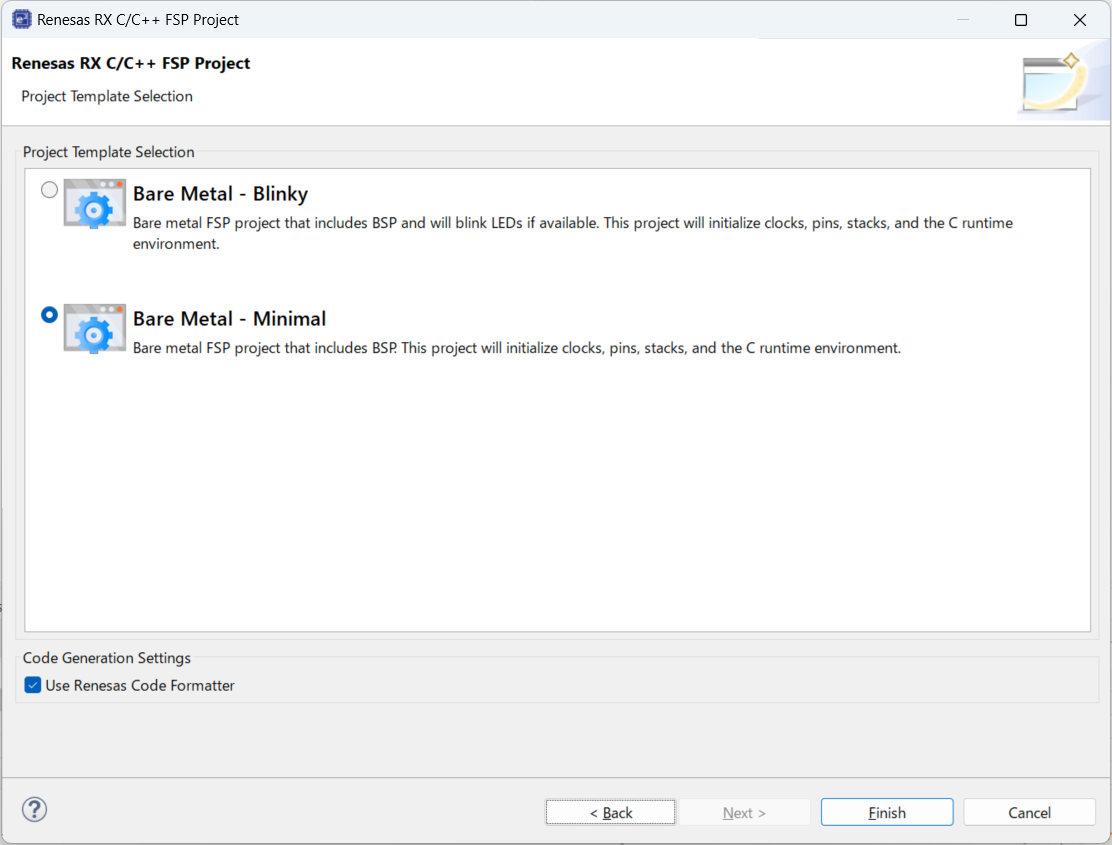The height and width of the screenshot is (845, 1112).
Task: Minimize the Renesas RX project window
Action: (962, 20)
